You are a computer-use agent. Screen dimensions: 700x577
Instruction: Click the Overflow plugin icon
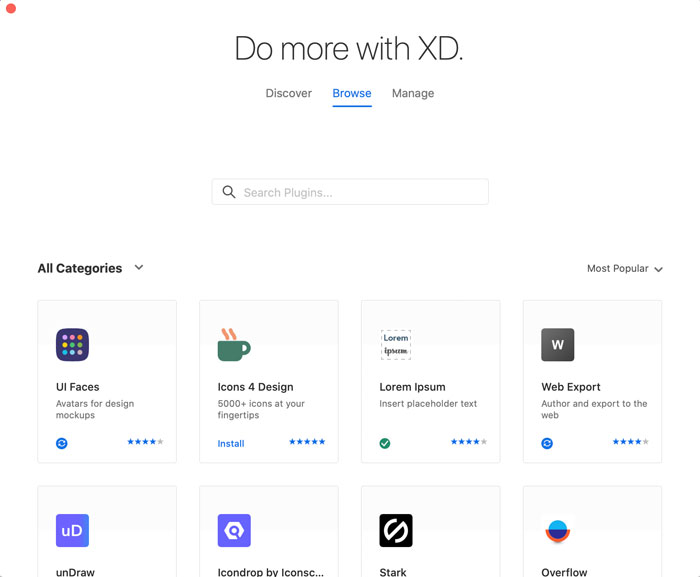[558, 531]
